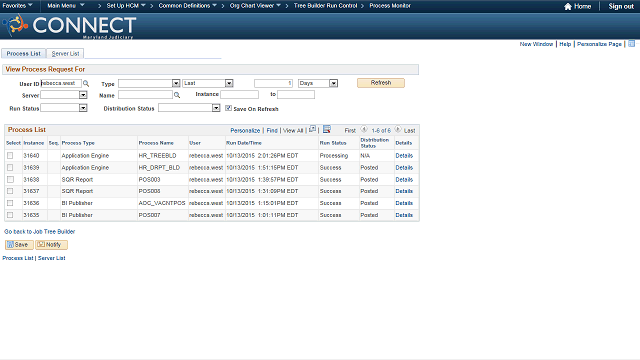Open the Run Status dropdown

coord(64,108)
